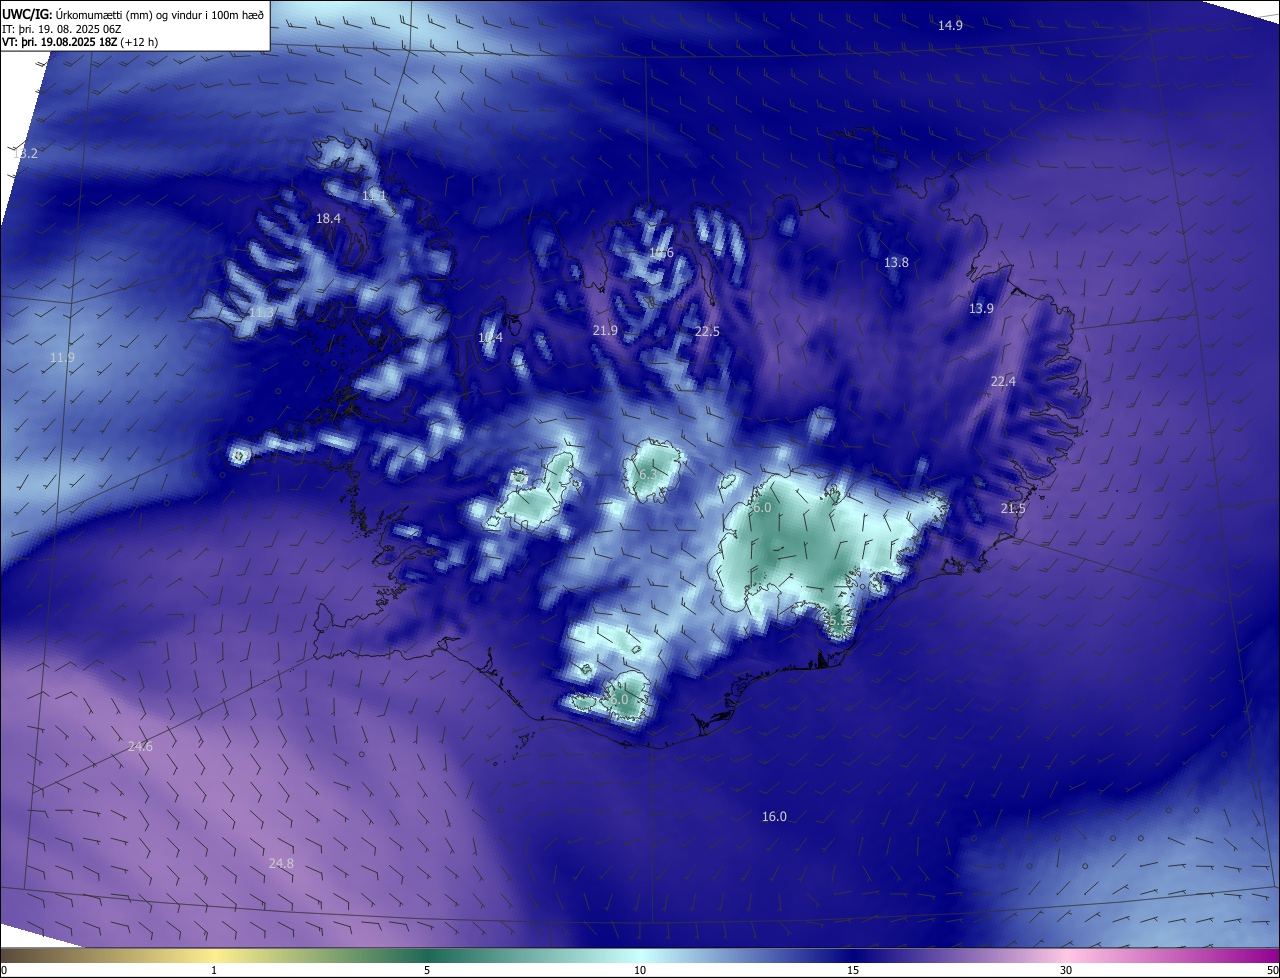Click the colorbar tick label 5

pos(427,970)
